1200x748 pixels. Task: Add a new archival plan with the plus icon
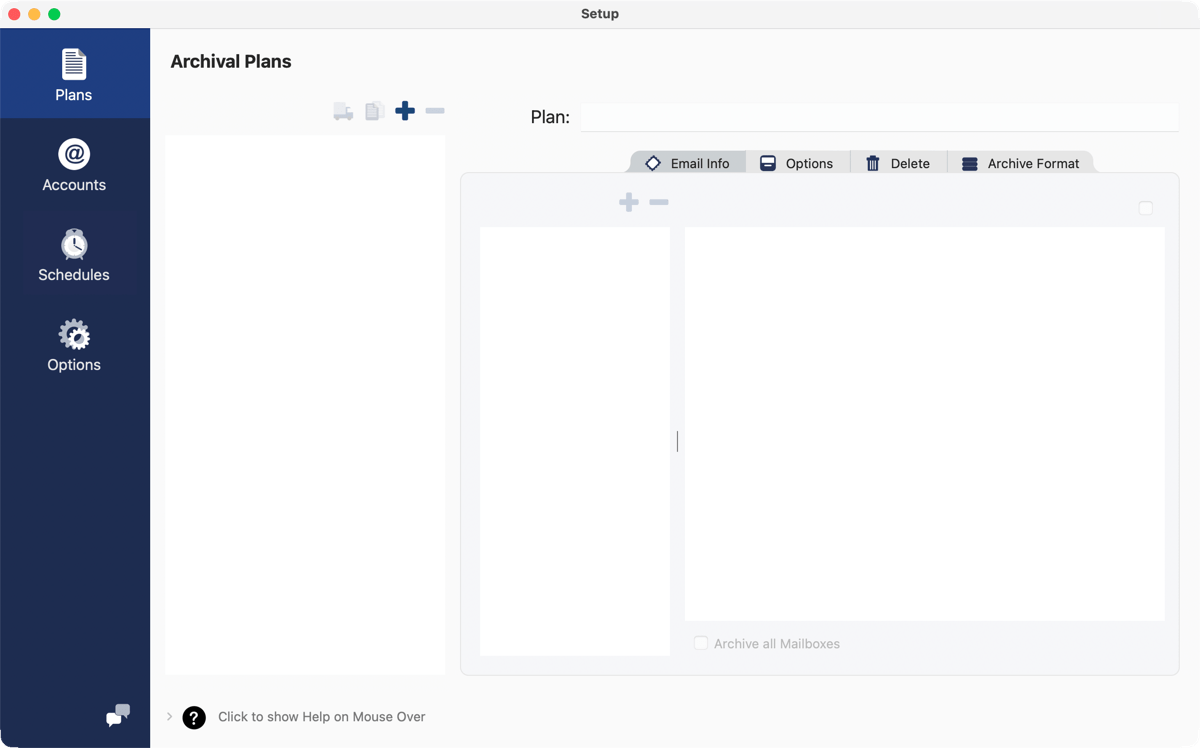[x=405, y=111]
